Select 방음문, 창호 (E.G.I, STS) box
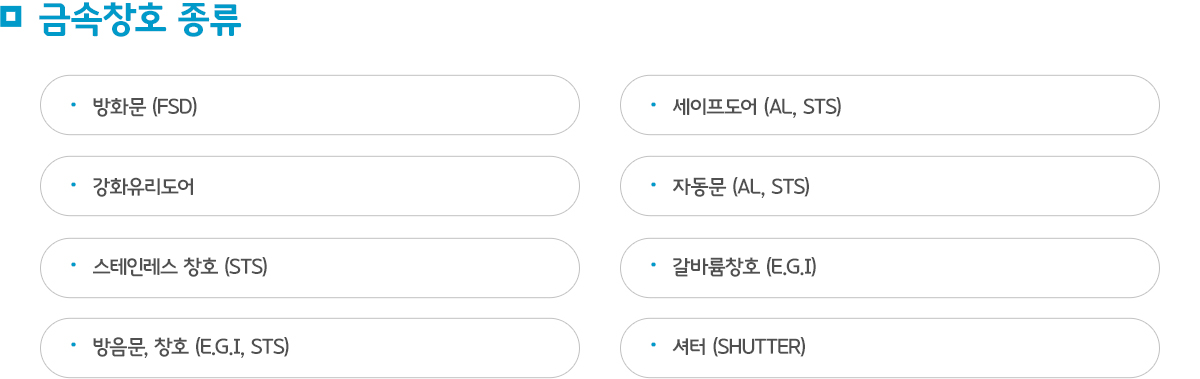1200x379 pixels. pyautogui.click(x=310, y=347)
